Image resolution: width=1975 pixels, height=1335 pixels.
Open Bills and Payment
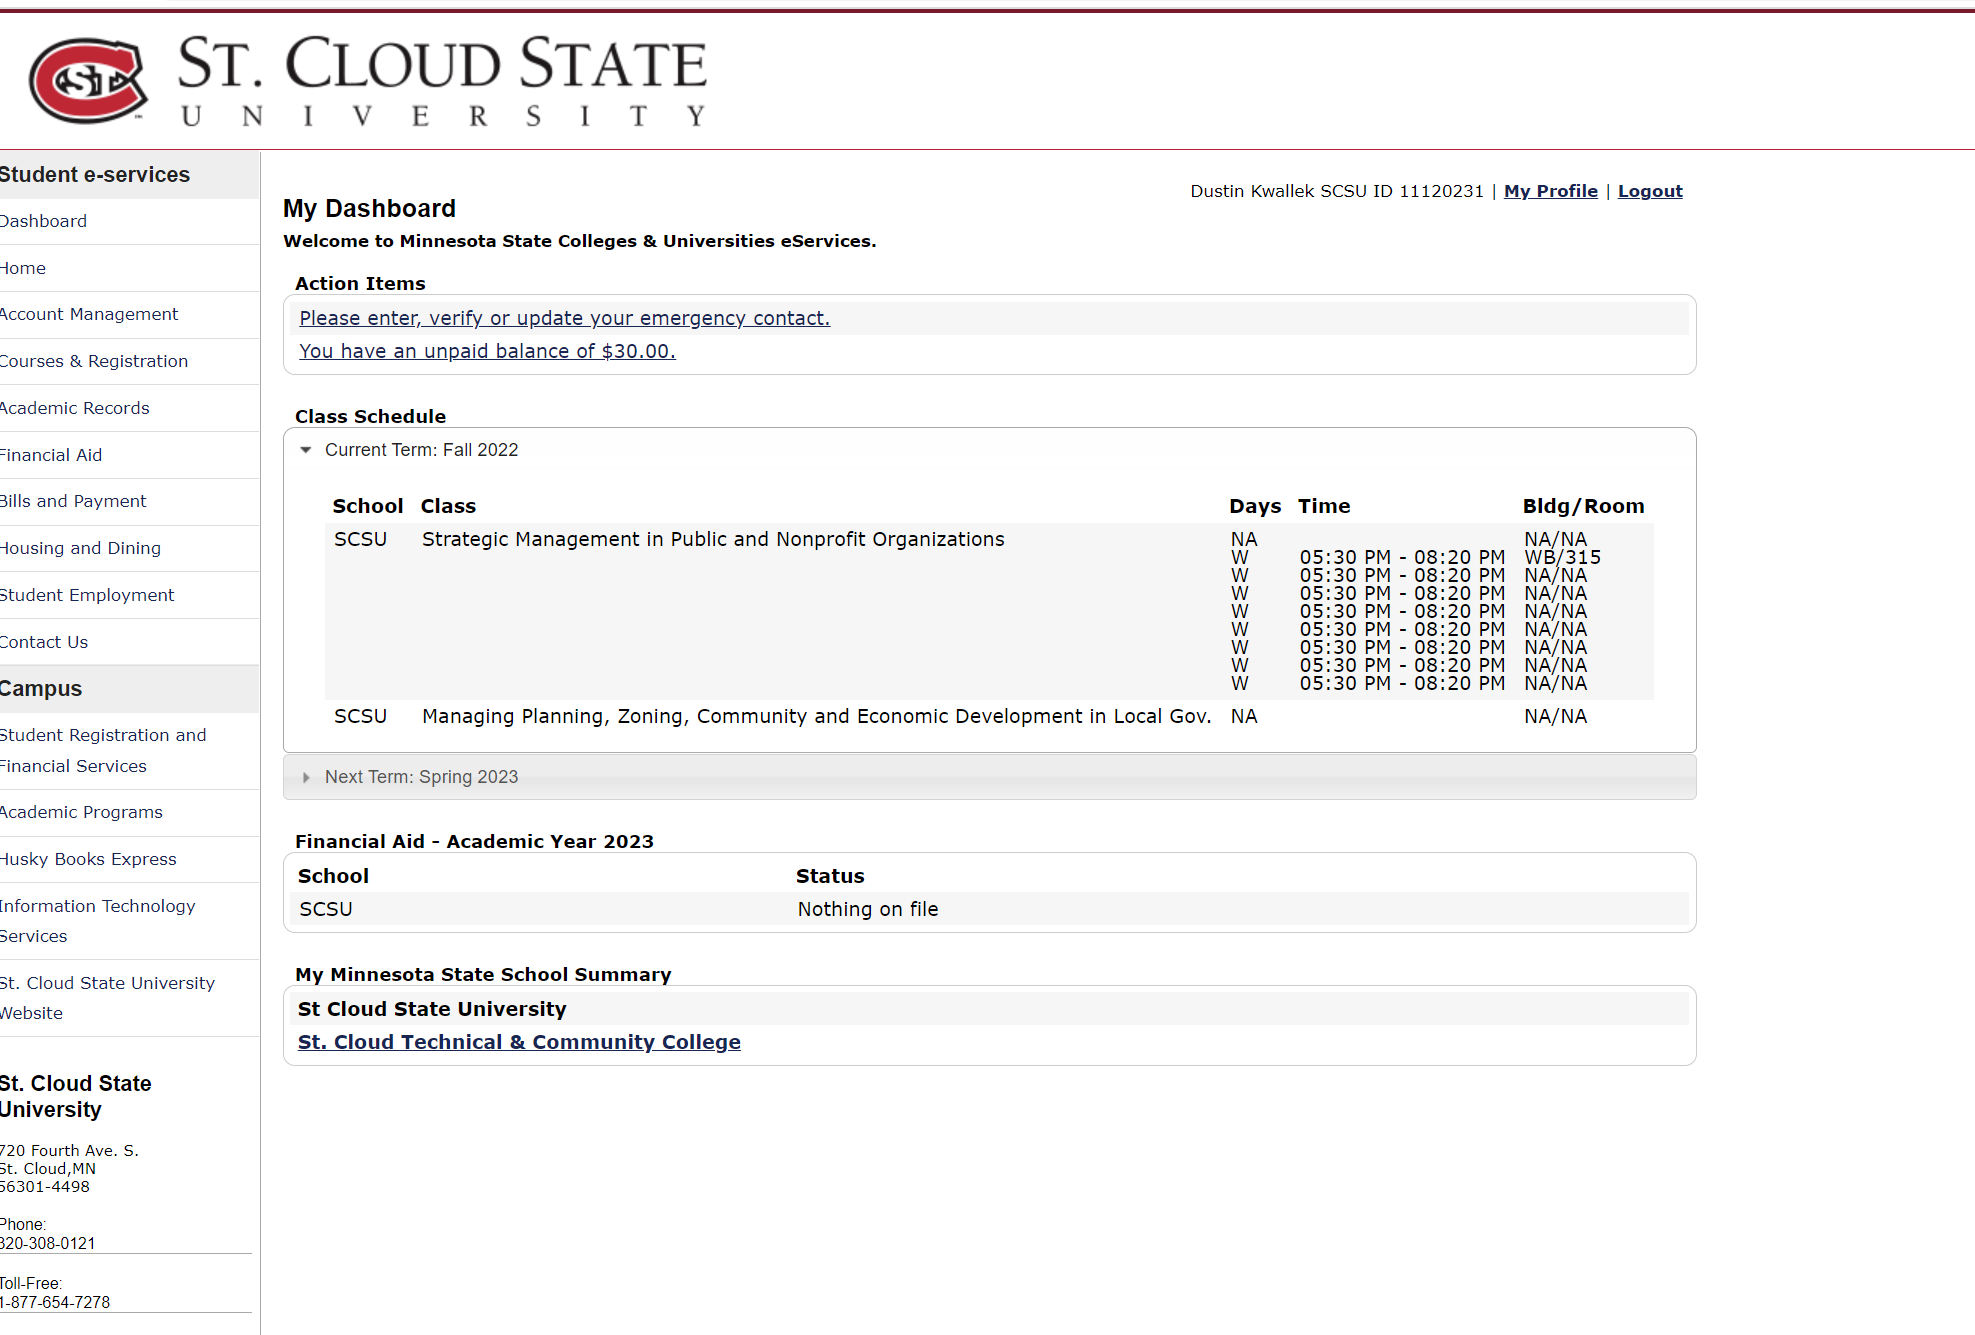[x=73, y=501]
